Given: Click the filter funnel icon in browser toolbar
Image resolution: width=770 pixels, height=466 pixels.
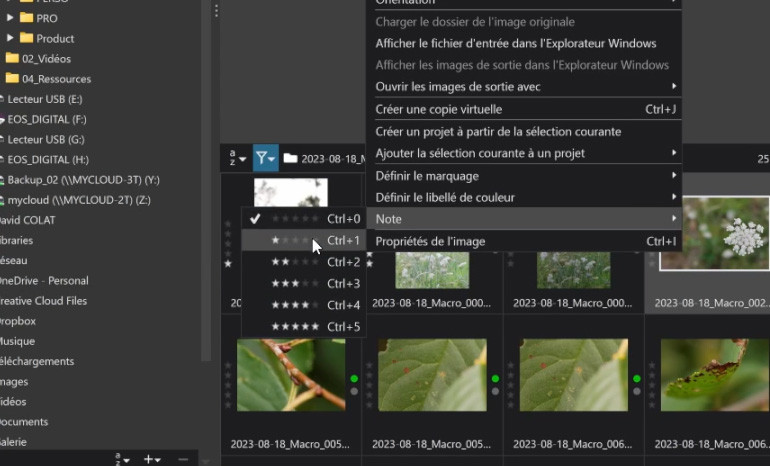Looking at the screenshot, I should point(264,158).
